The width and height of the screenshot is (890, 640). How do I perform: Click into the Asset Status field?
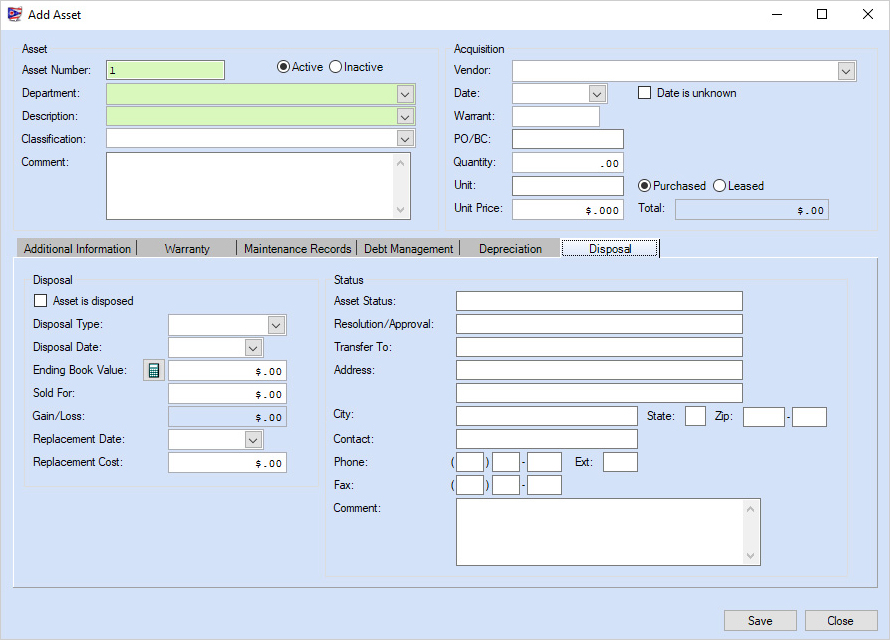pyautogui.click(x=599, y=302)
